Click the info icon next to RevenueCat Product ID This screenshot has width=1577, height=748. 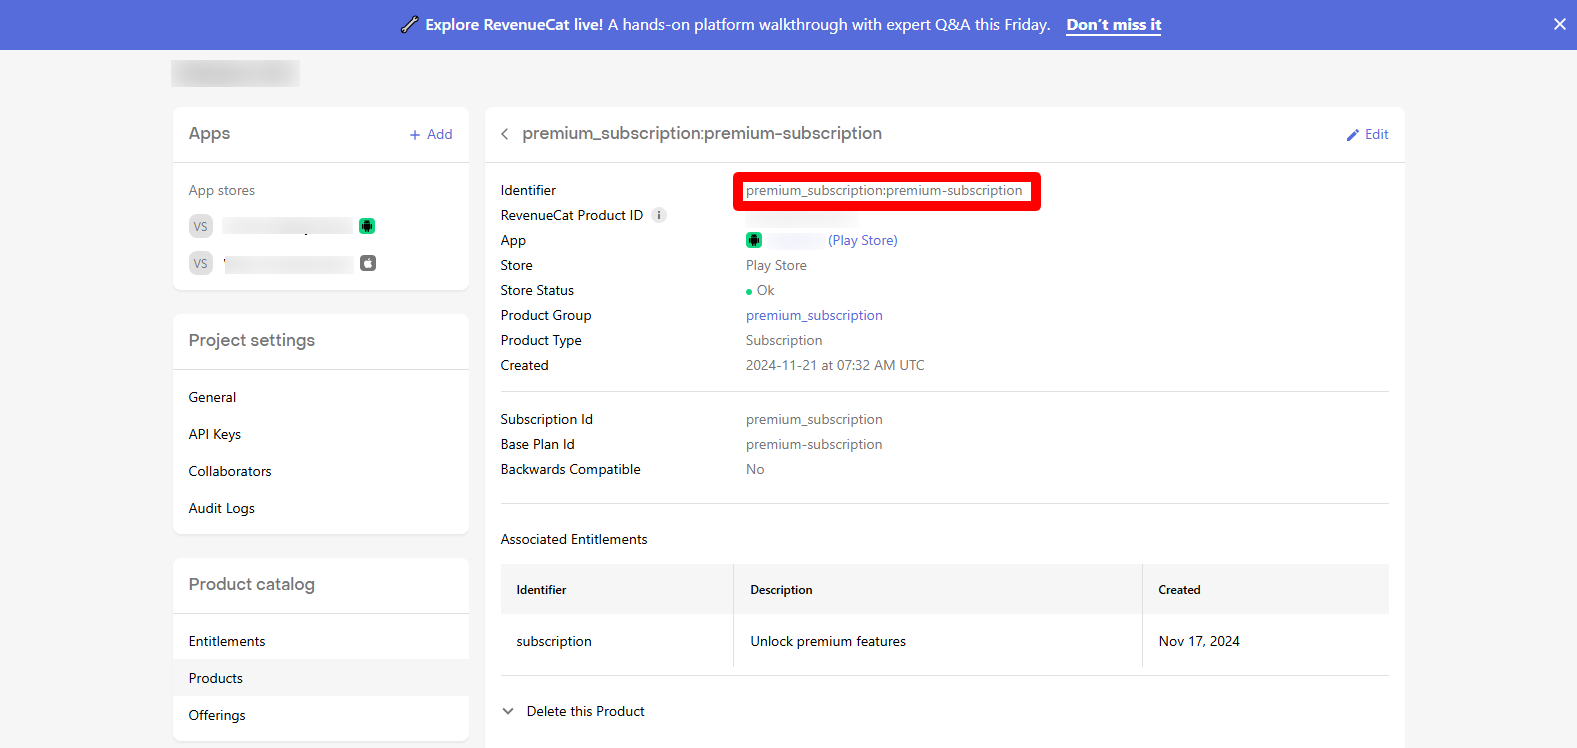(659, 215)
